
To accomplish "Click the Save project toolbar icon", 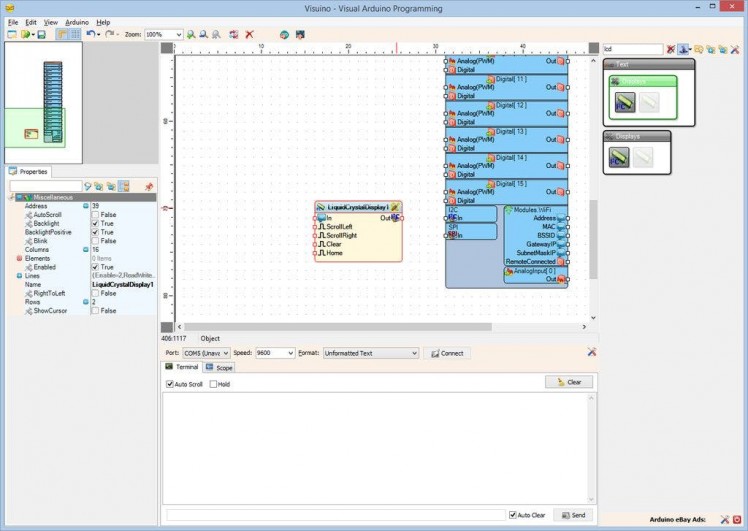I will tap(41, 34).
